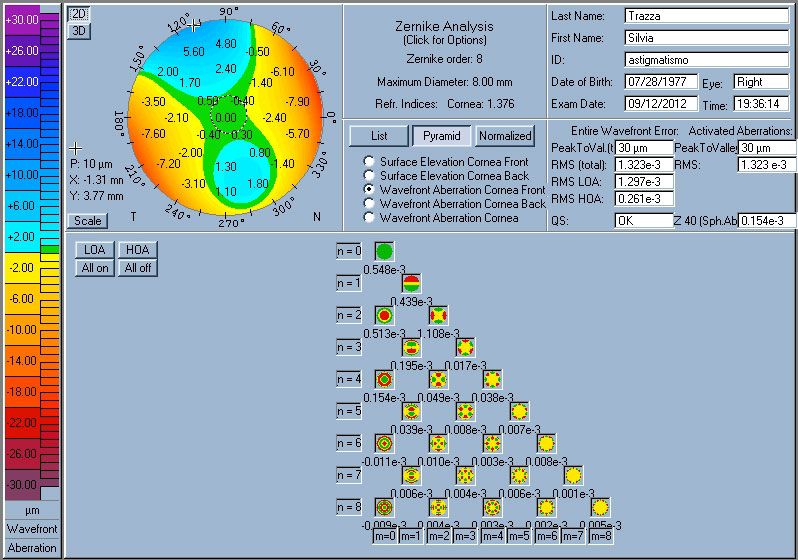The image size is (798, 560).
Task: Switch to the Normalized view
Action: tap(504, 135)
